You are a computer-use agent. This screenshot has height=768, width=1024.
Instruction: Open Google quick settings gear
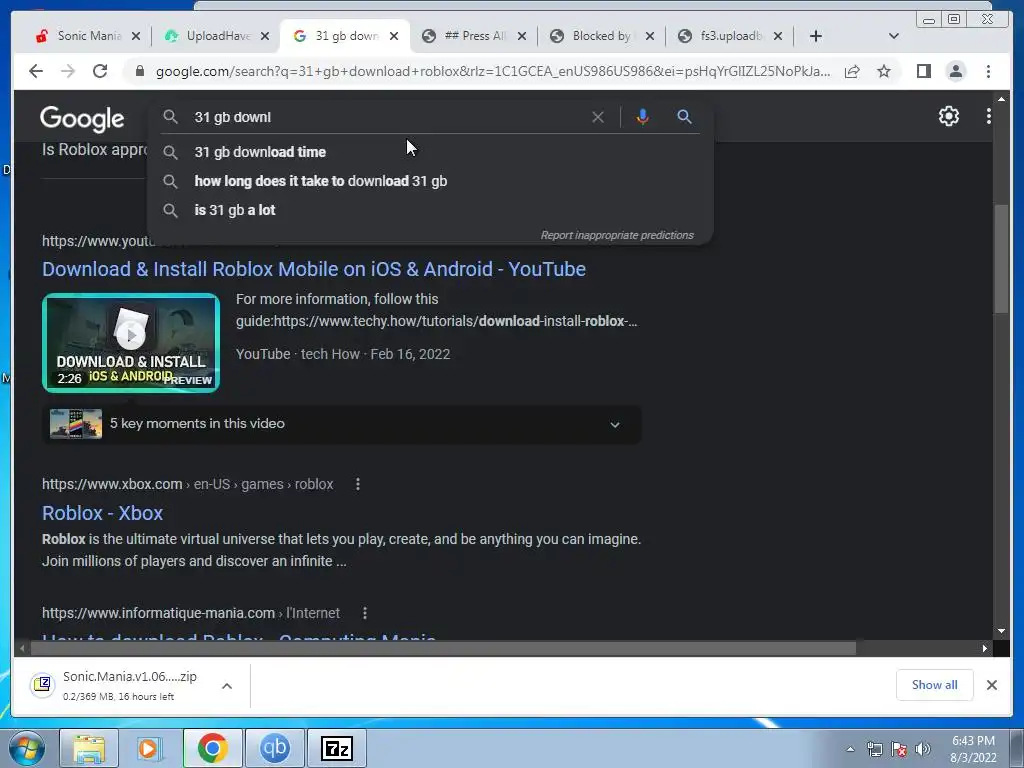[x=949, y=116]
